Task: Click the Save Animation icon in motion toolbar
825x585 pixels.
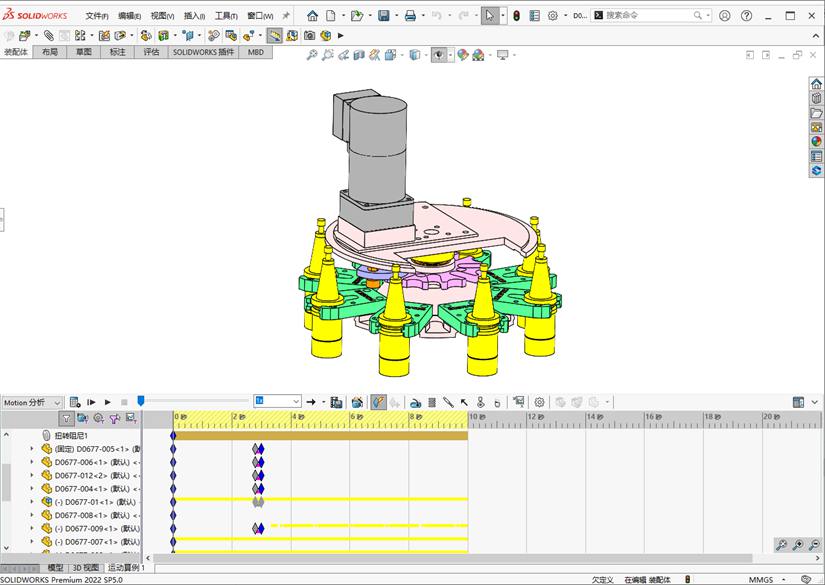Action: pyautogui.click(x=336, y=402)
